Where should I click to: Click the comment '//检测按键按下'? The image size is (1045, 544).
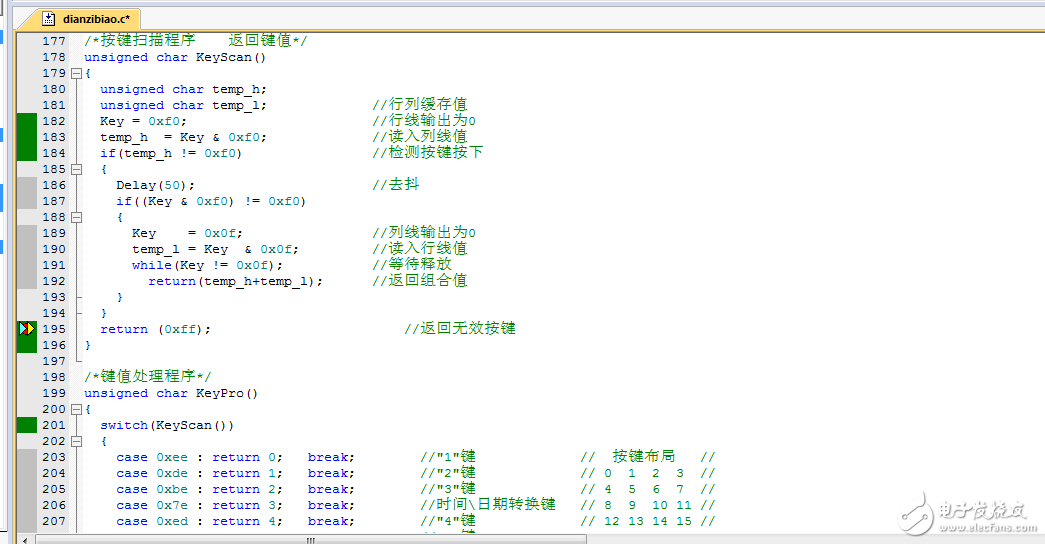pyautogui.click(x=427, y=153)
